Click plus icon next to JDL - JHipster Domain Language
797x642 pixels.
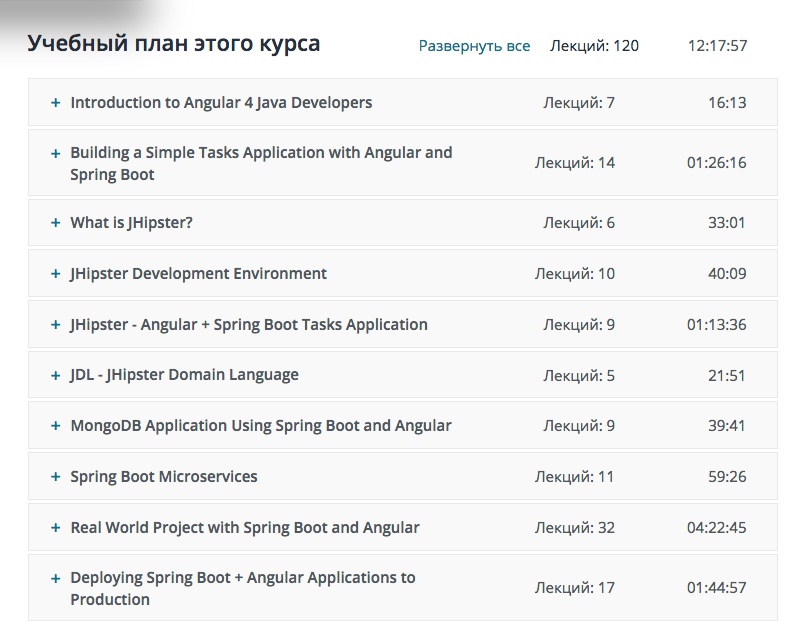point(56,375)
